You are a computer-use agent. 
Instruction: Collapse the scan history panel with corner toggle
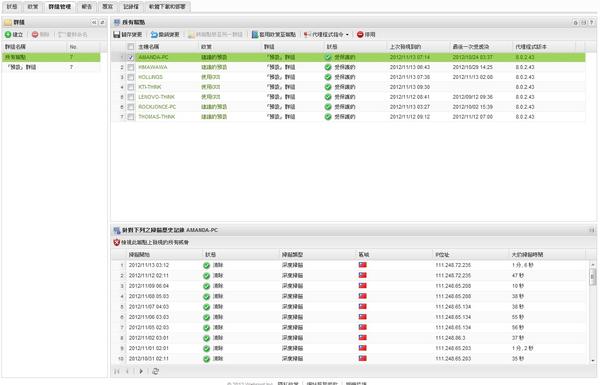(592, 230)
